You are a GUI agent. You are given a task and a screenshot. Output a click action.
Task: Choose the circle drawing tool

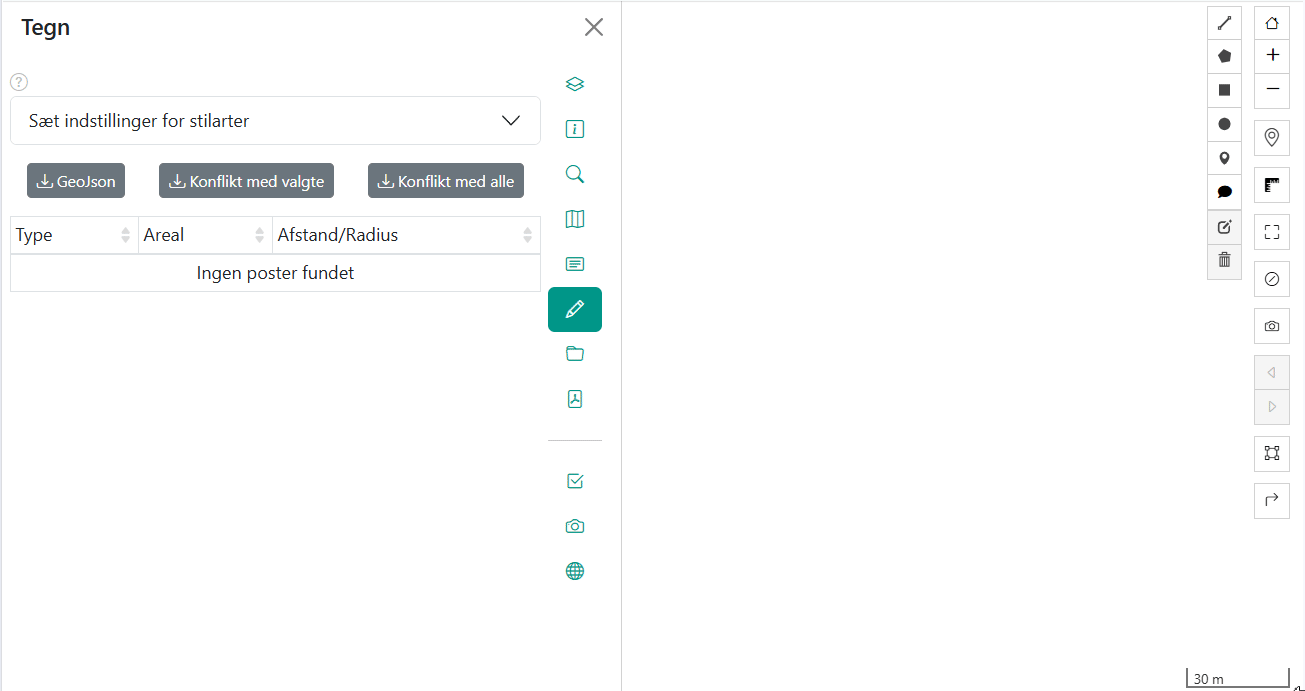(1224, 124)
